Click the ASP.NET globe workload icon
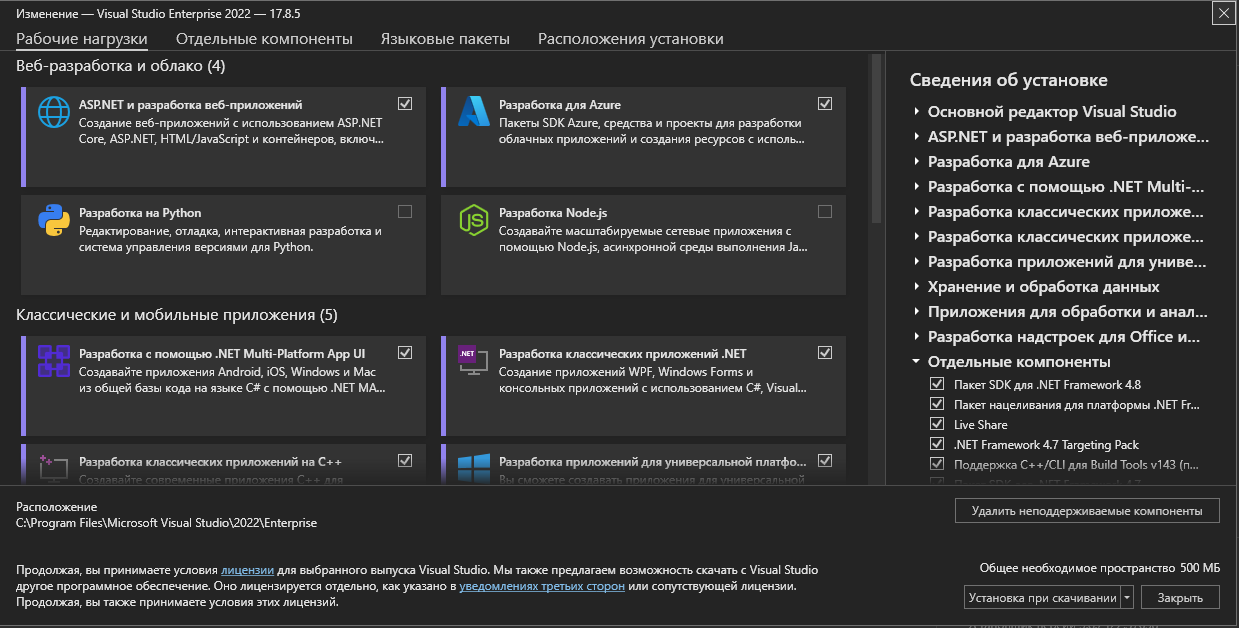 [52, 112]
